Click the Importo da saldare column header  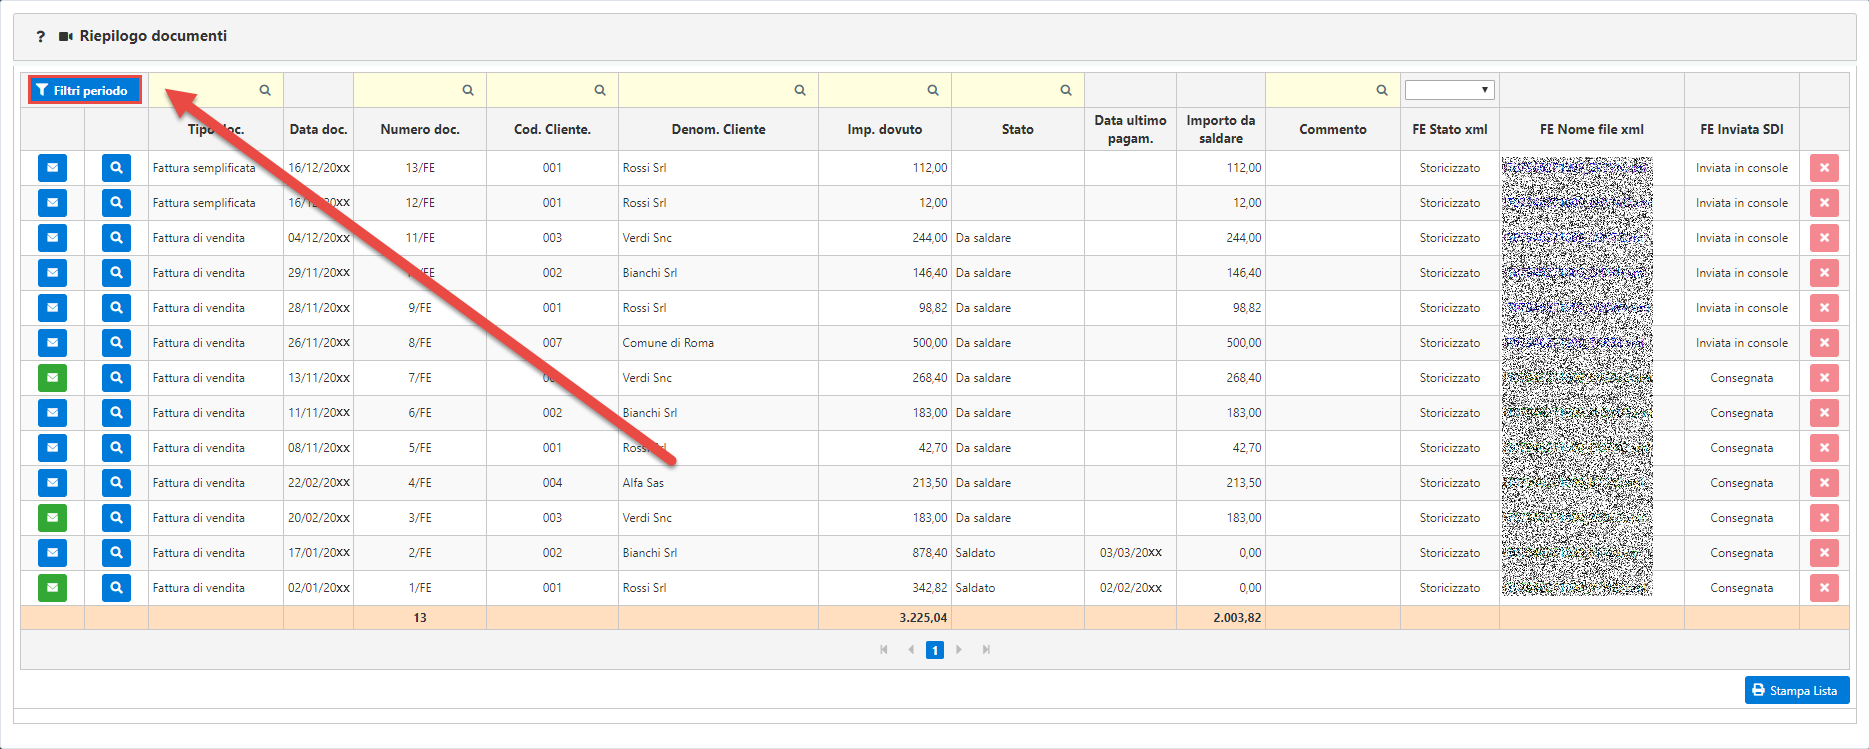pos(1221,129)
